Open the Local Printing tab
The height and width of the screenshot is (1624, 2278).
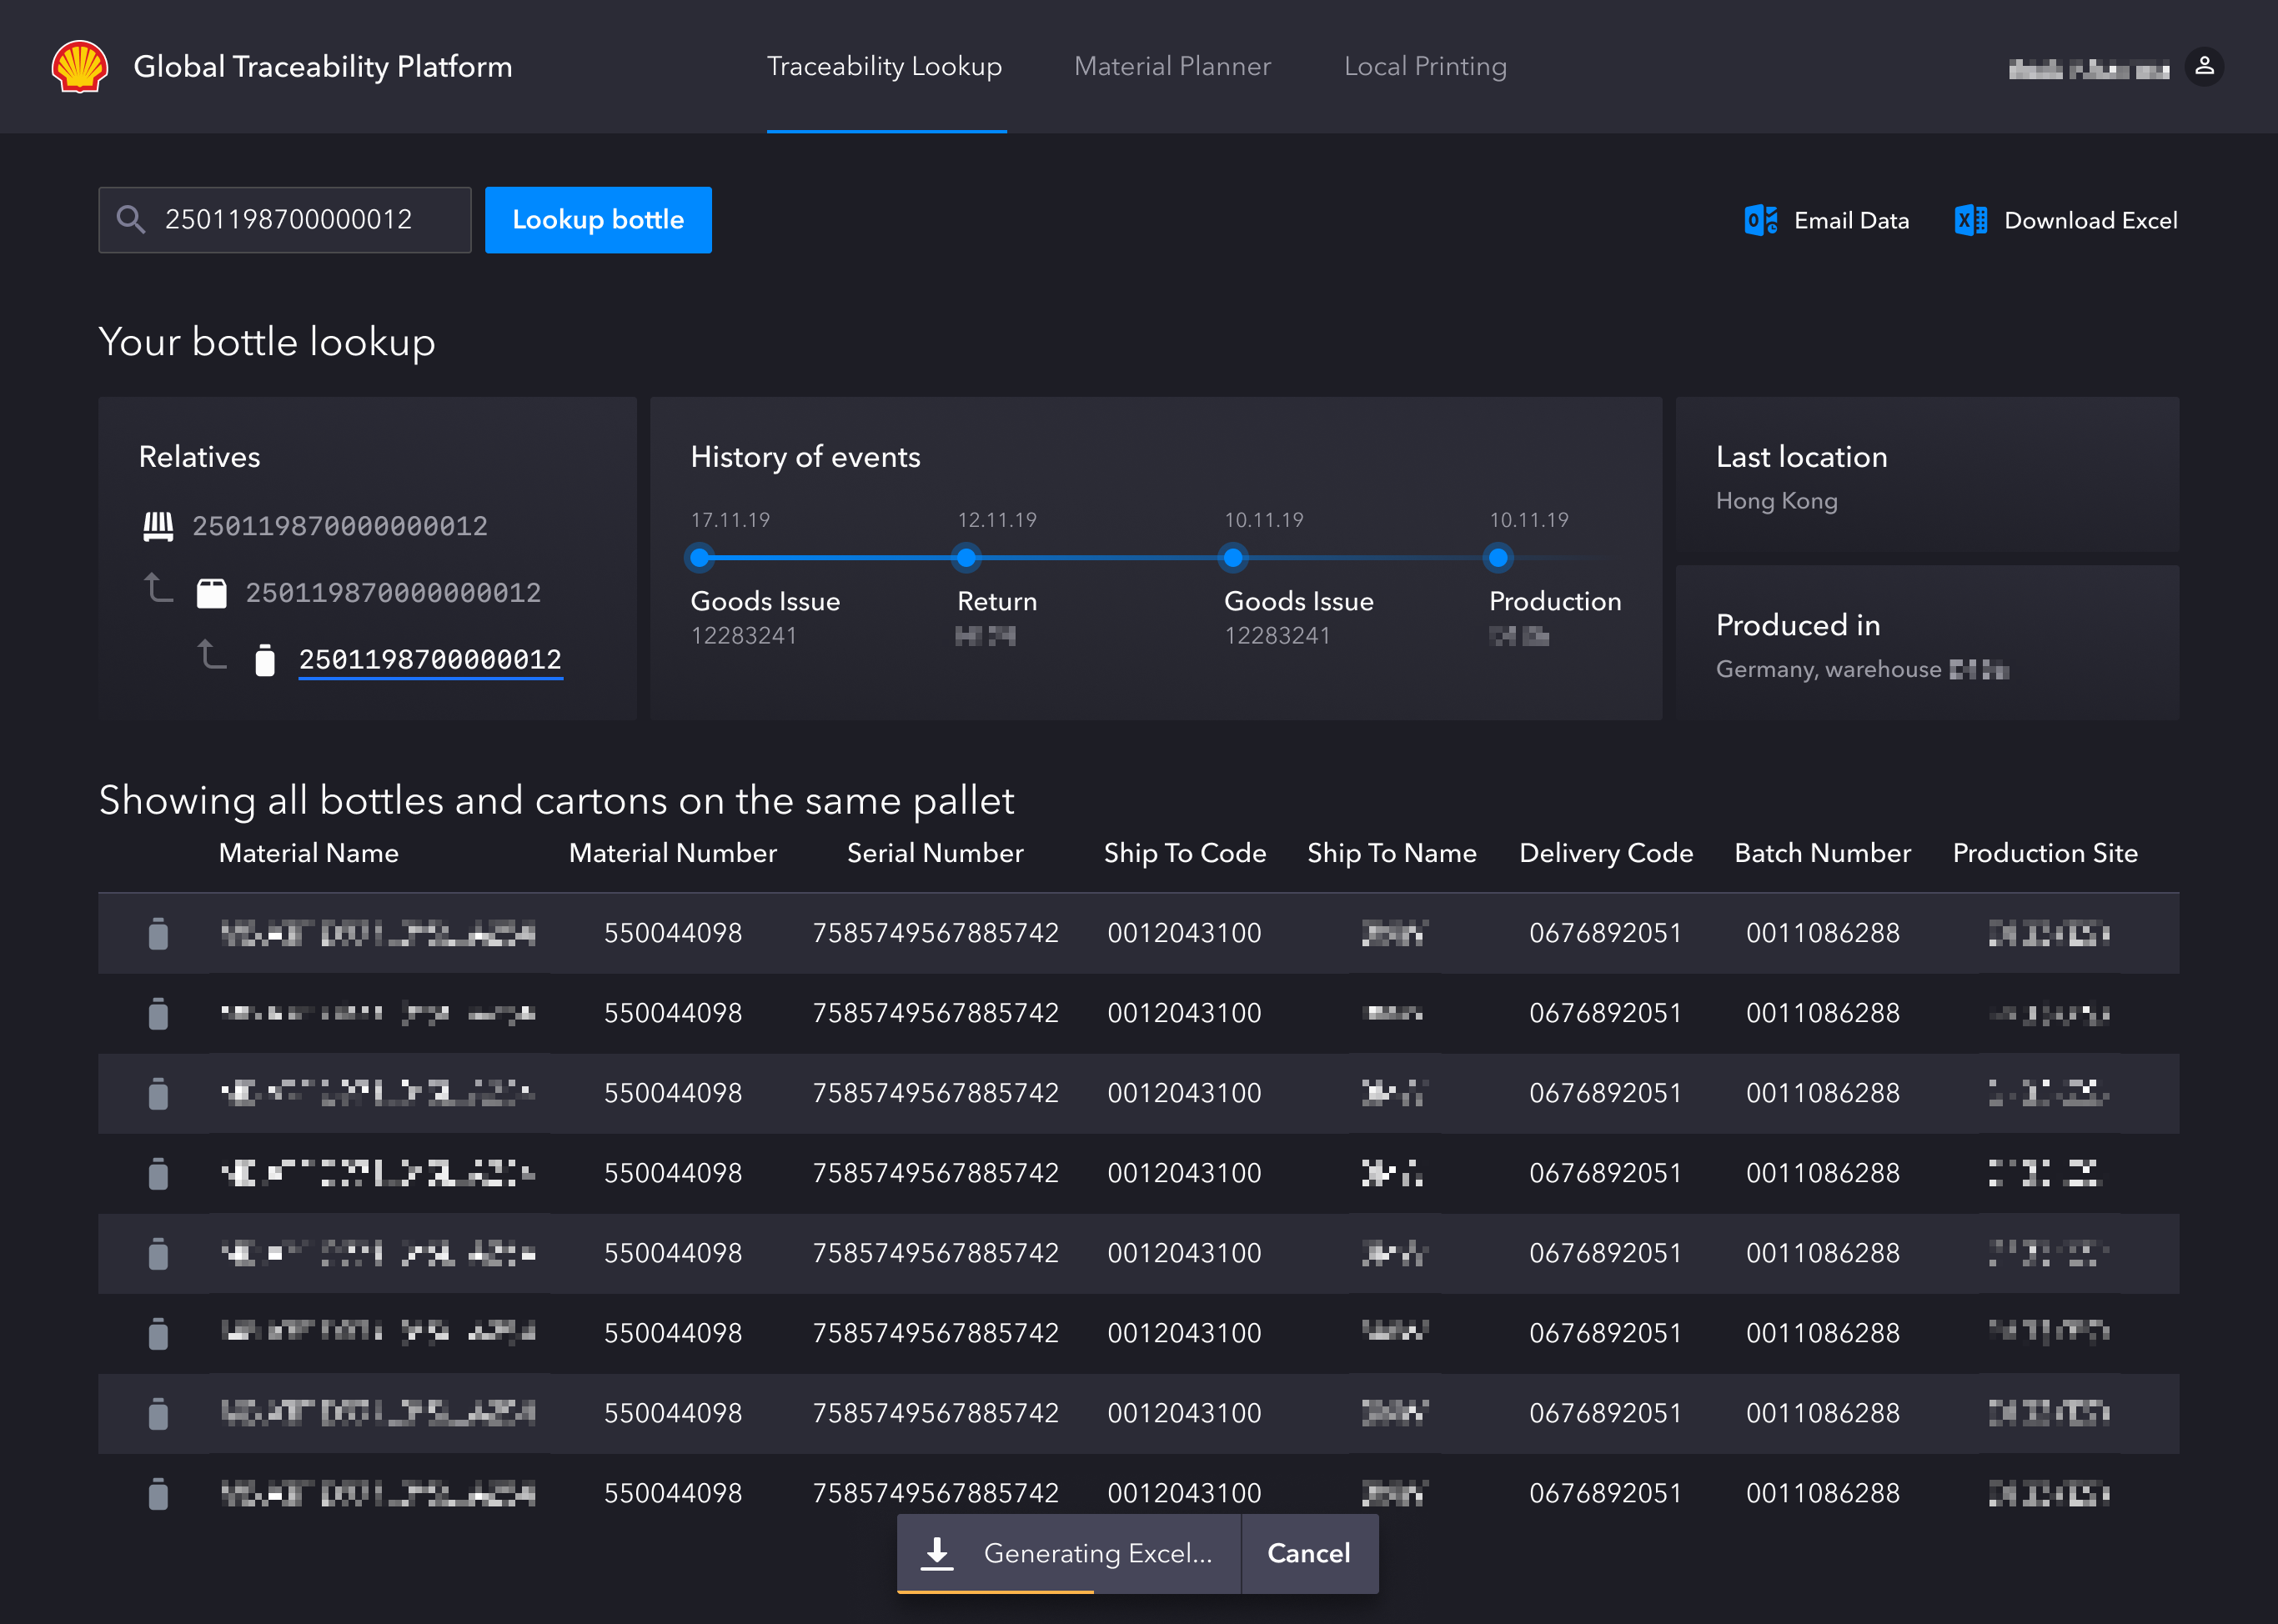[x=1425, y=66]
